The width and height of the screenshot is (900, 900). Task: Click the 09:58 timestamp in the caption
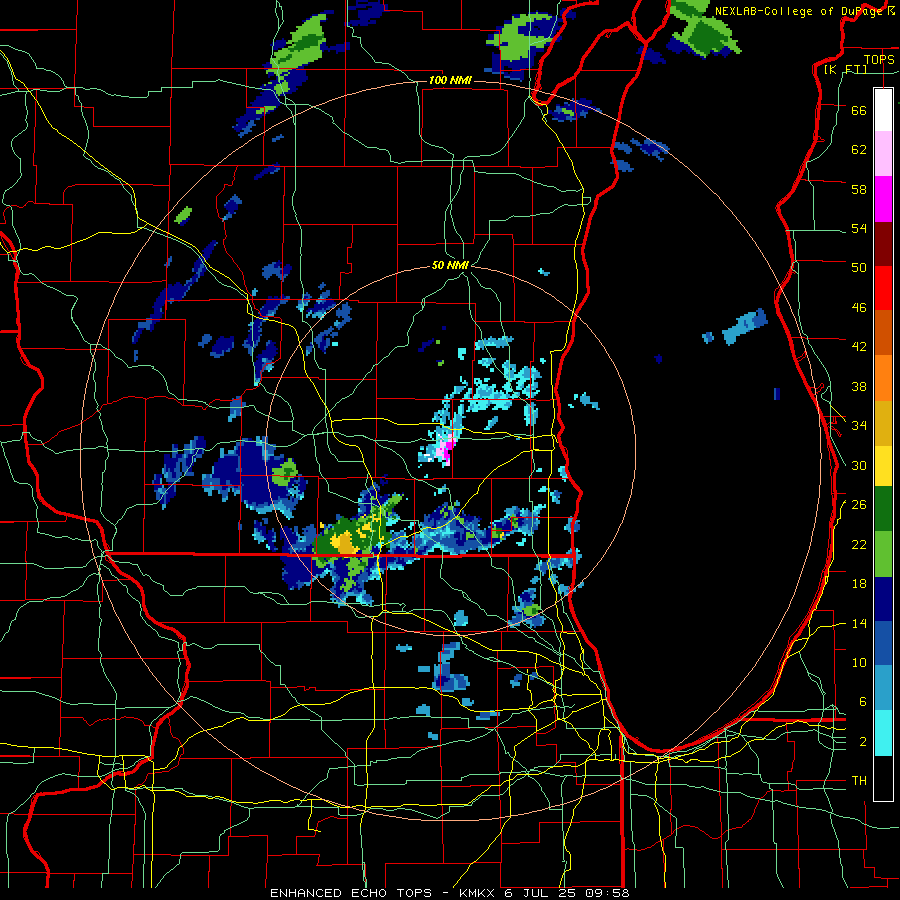(607, 893)
